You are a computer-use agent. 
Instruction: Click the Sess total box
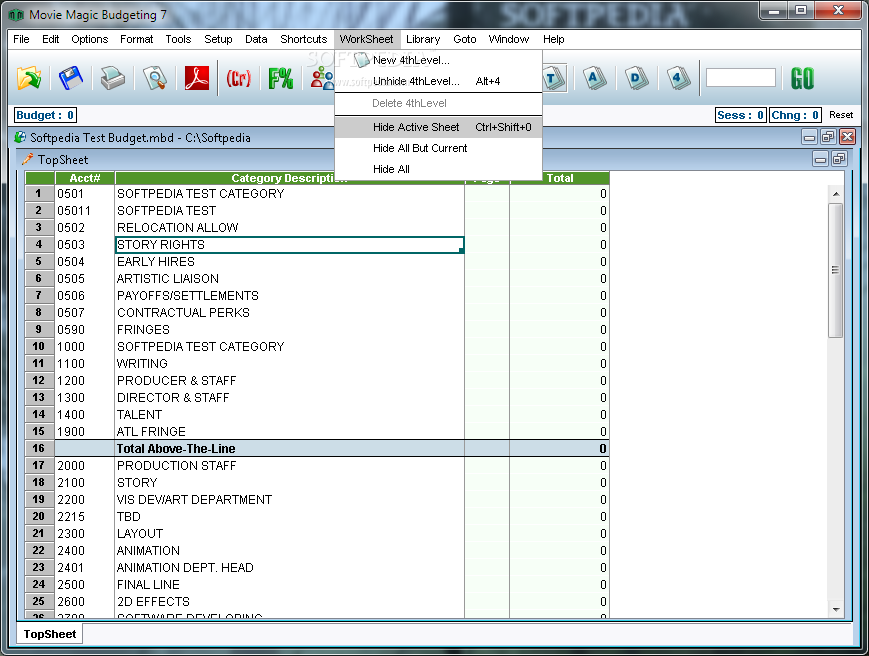pos(740,115)
